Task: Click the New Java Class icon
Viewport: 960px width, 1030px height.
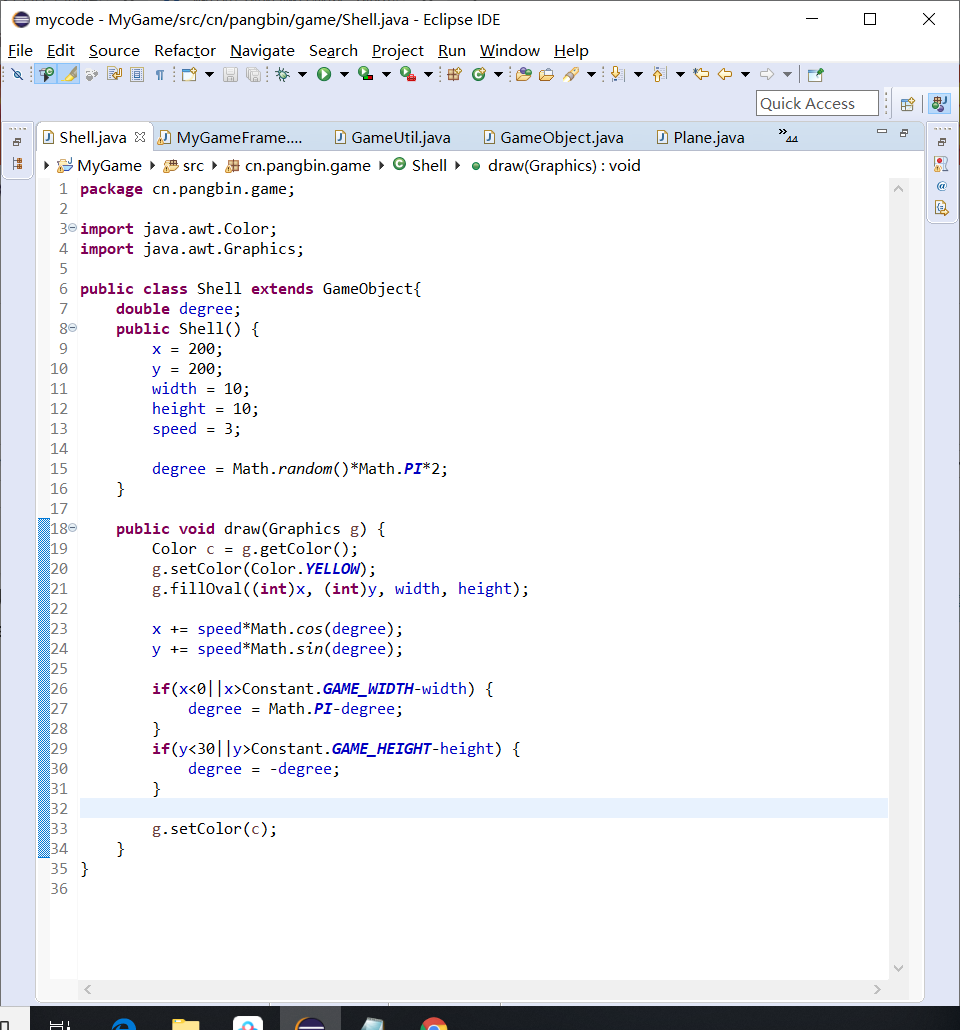Action: coord(479,74)
